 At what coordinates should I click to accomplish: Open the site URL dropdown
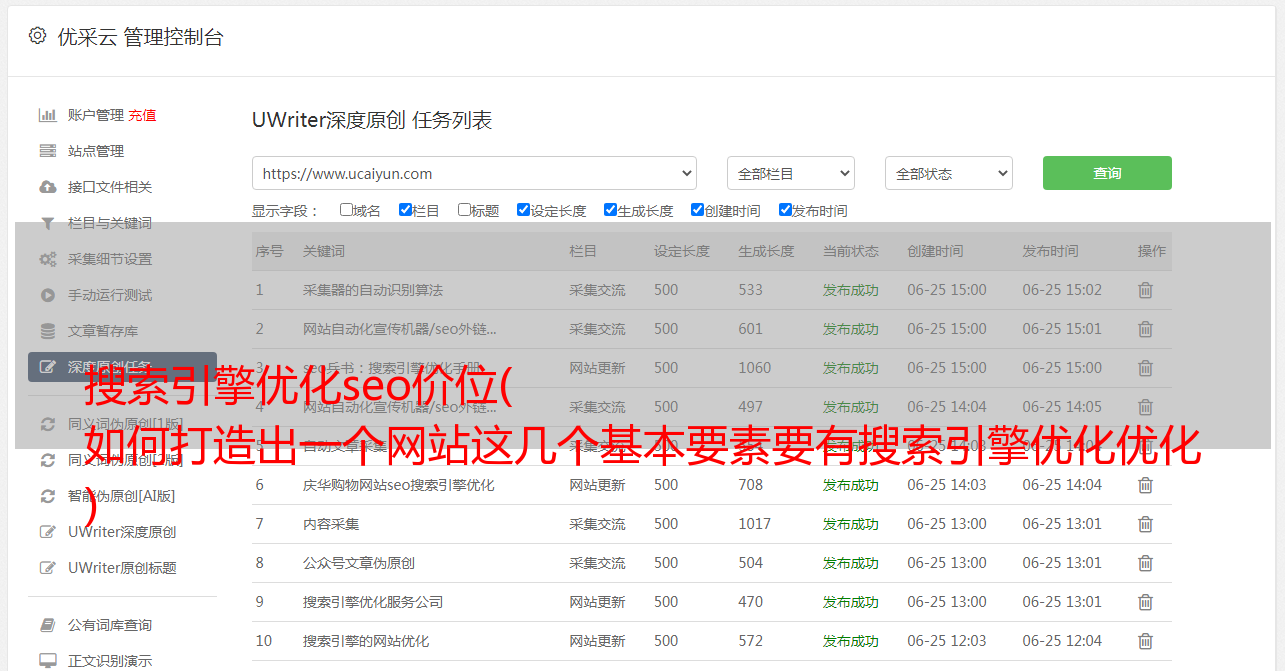coord(474,173)
